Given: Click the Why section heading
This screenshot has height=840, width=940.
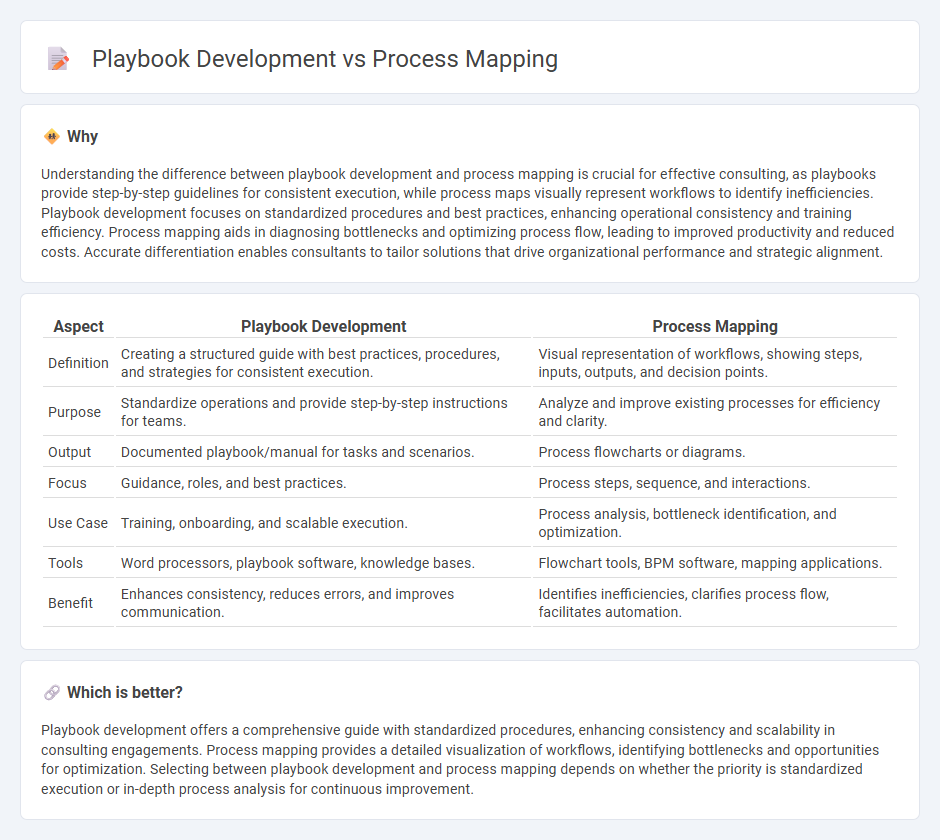Looking at the screenshot, I should [82, 137].
